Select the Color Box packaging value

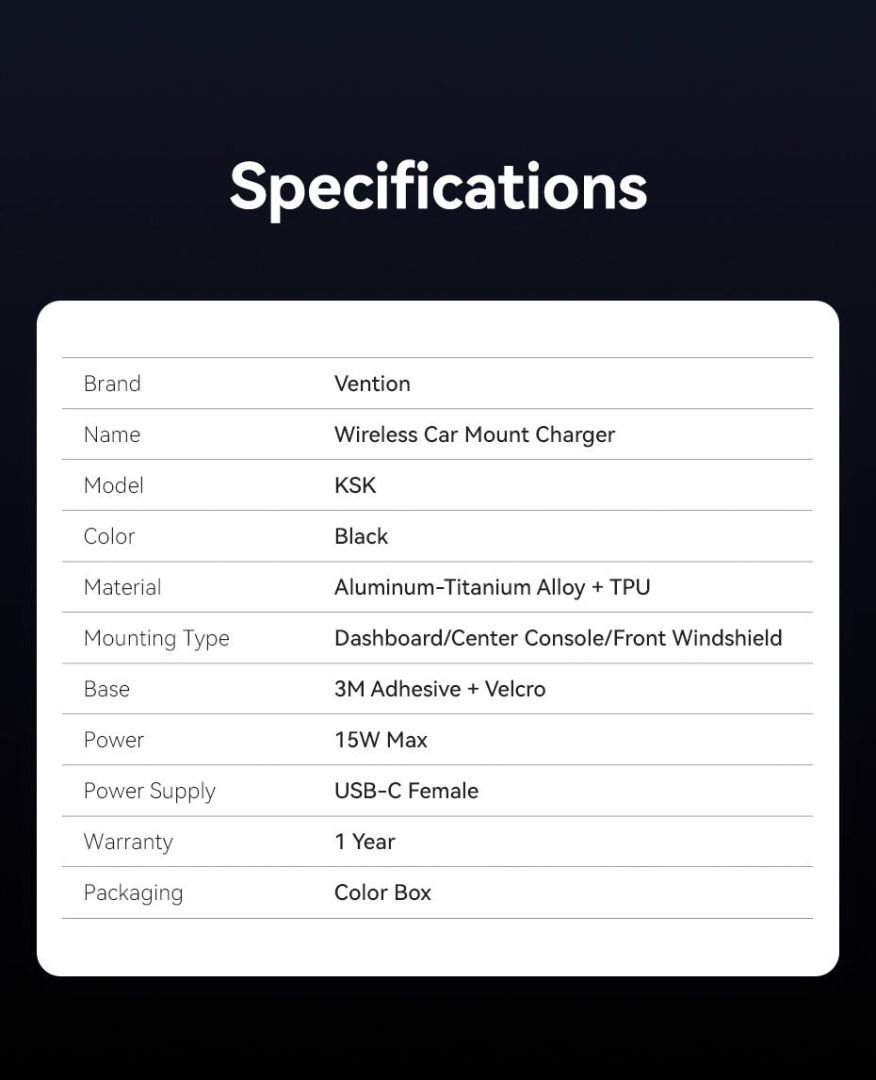coord(383,893)
